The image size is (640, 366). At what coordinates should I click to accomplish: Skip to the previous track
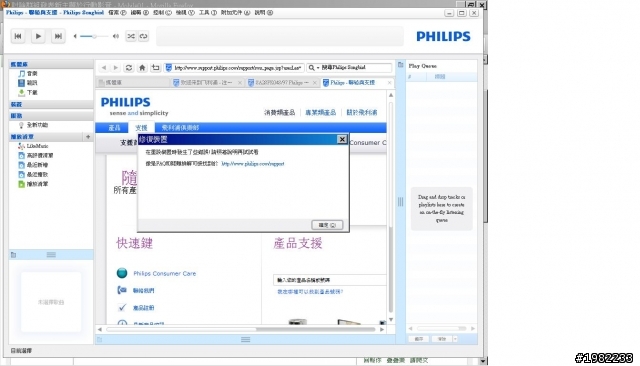pyautogui.click(x=18, y=36)
